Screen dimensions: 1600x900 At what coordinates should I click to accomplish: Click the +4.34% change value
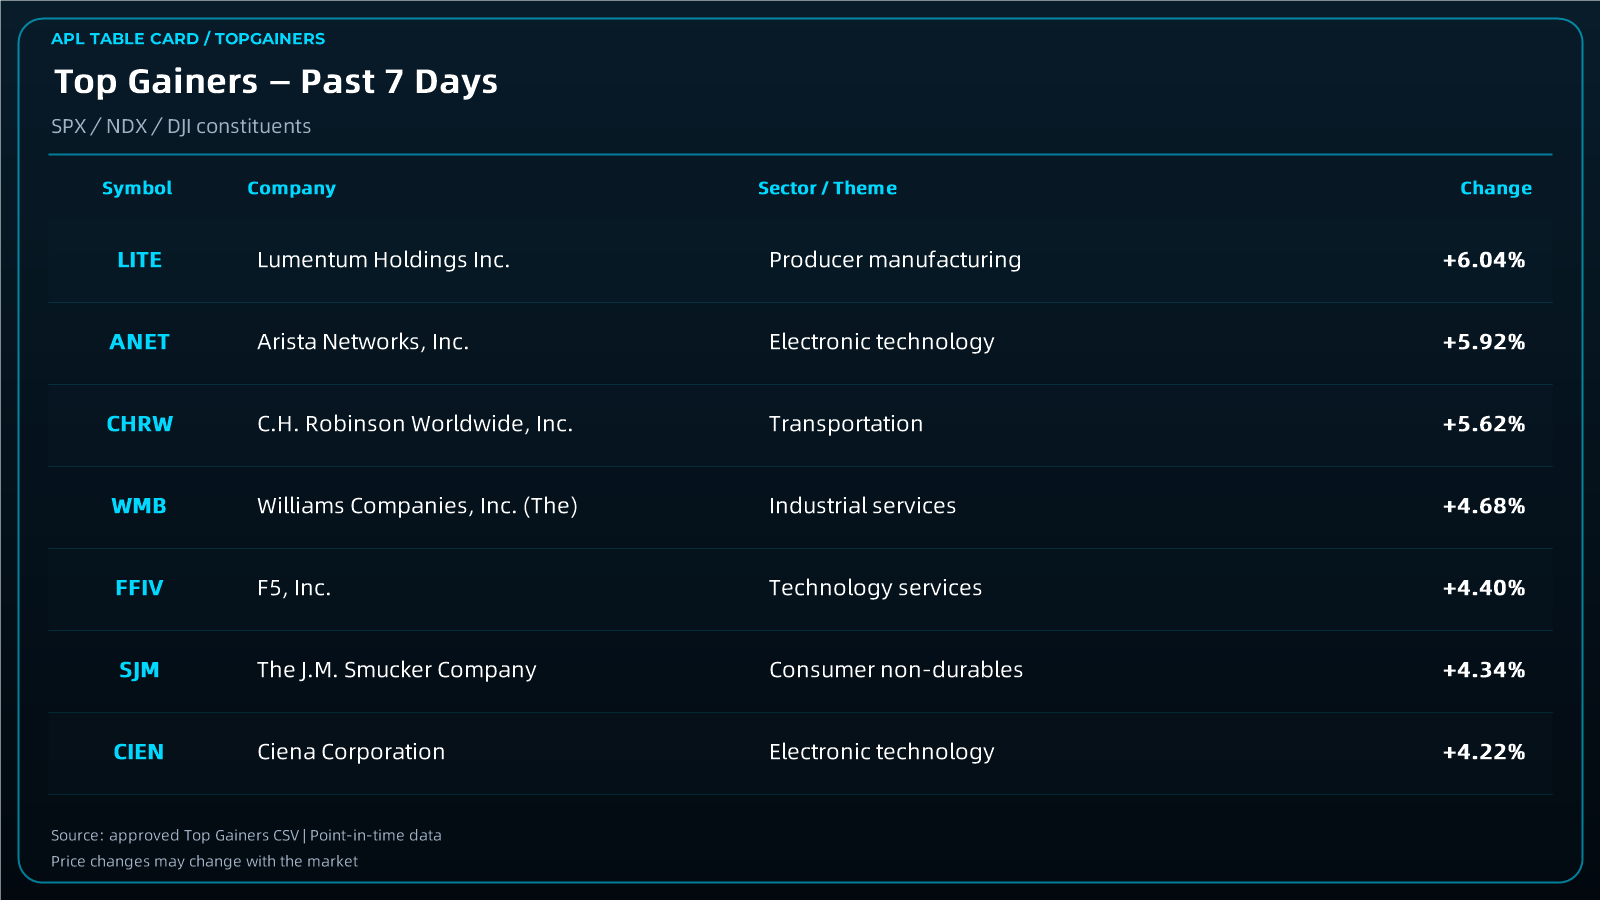pos(1484,670)
